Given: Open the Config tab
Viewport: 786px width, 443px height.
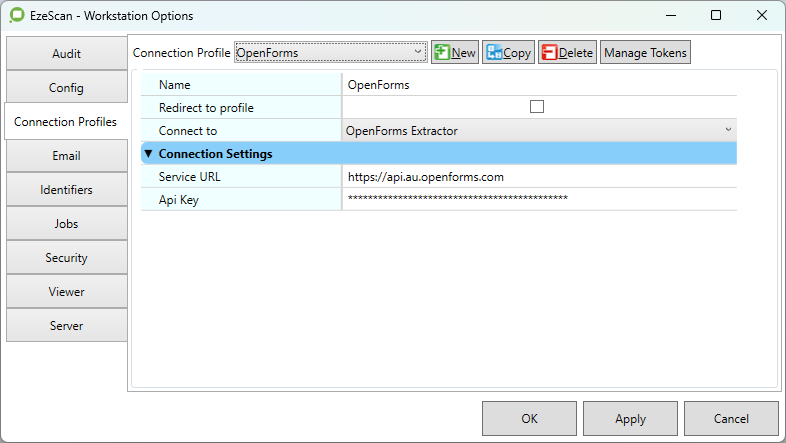Looking at the screenshot, I should tap(66, 88).
